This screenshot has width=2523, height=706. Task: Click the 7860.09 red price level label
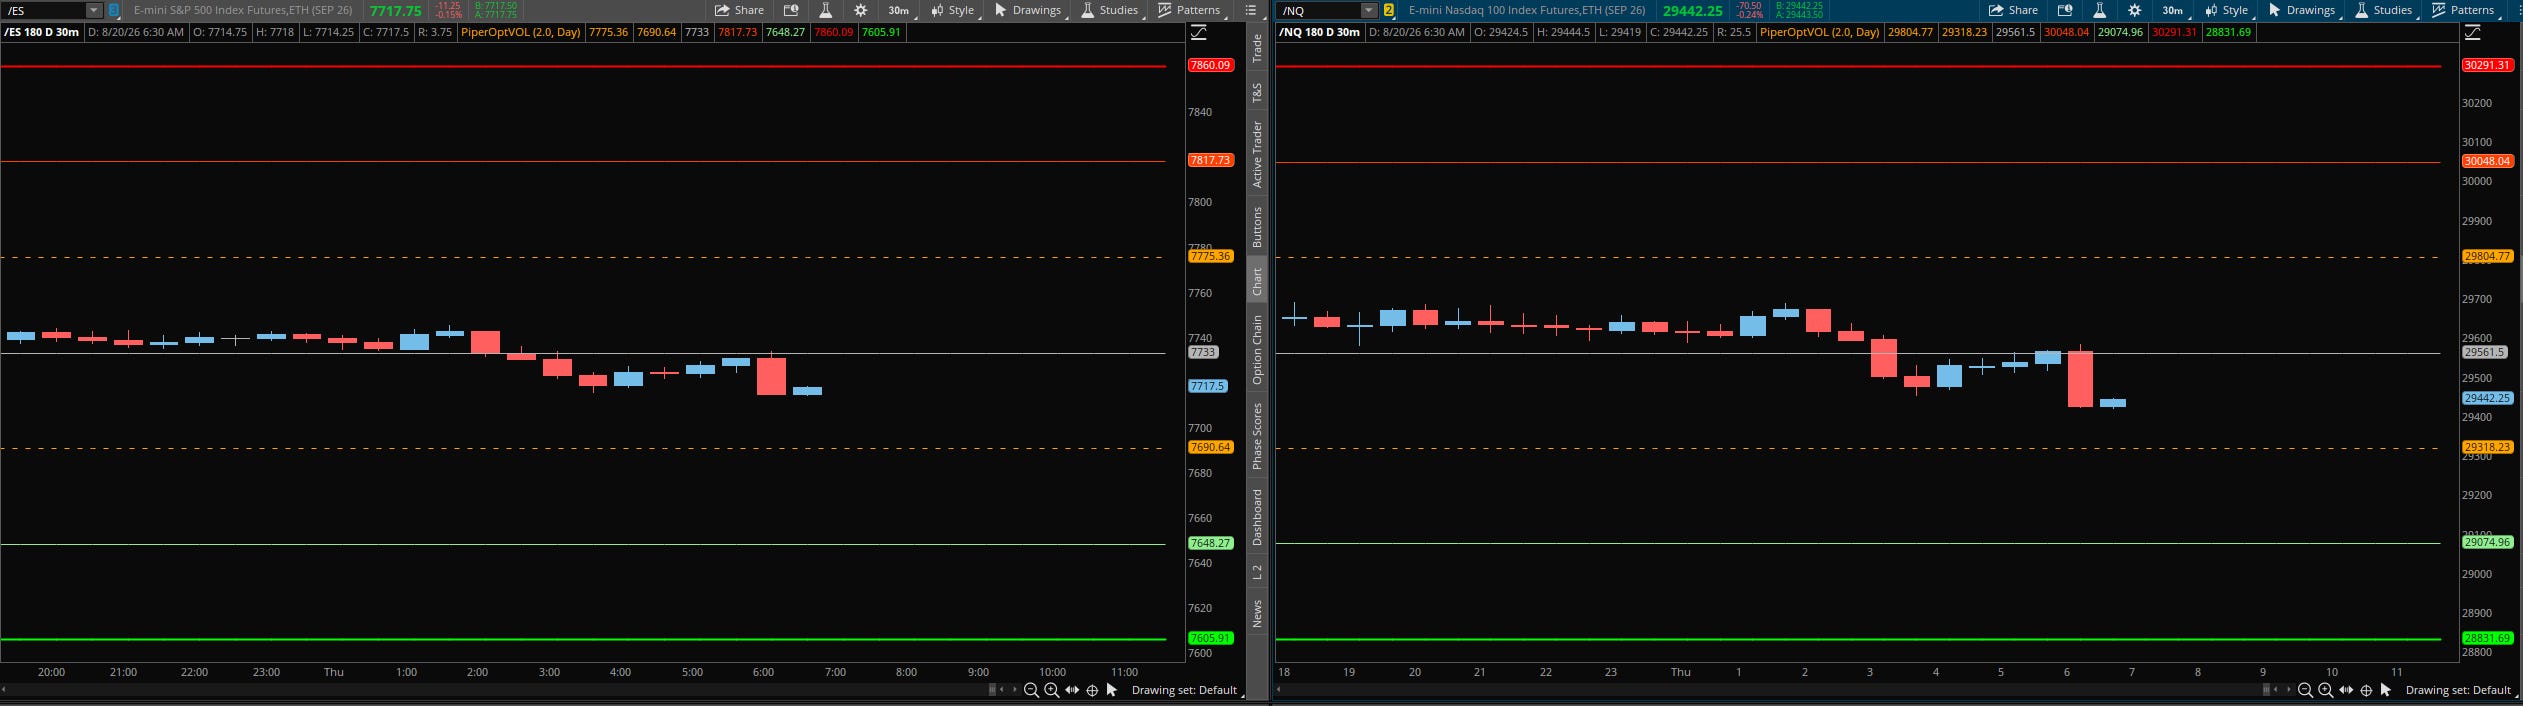coord(1210,65)
